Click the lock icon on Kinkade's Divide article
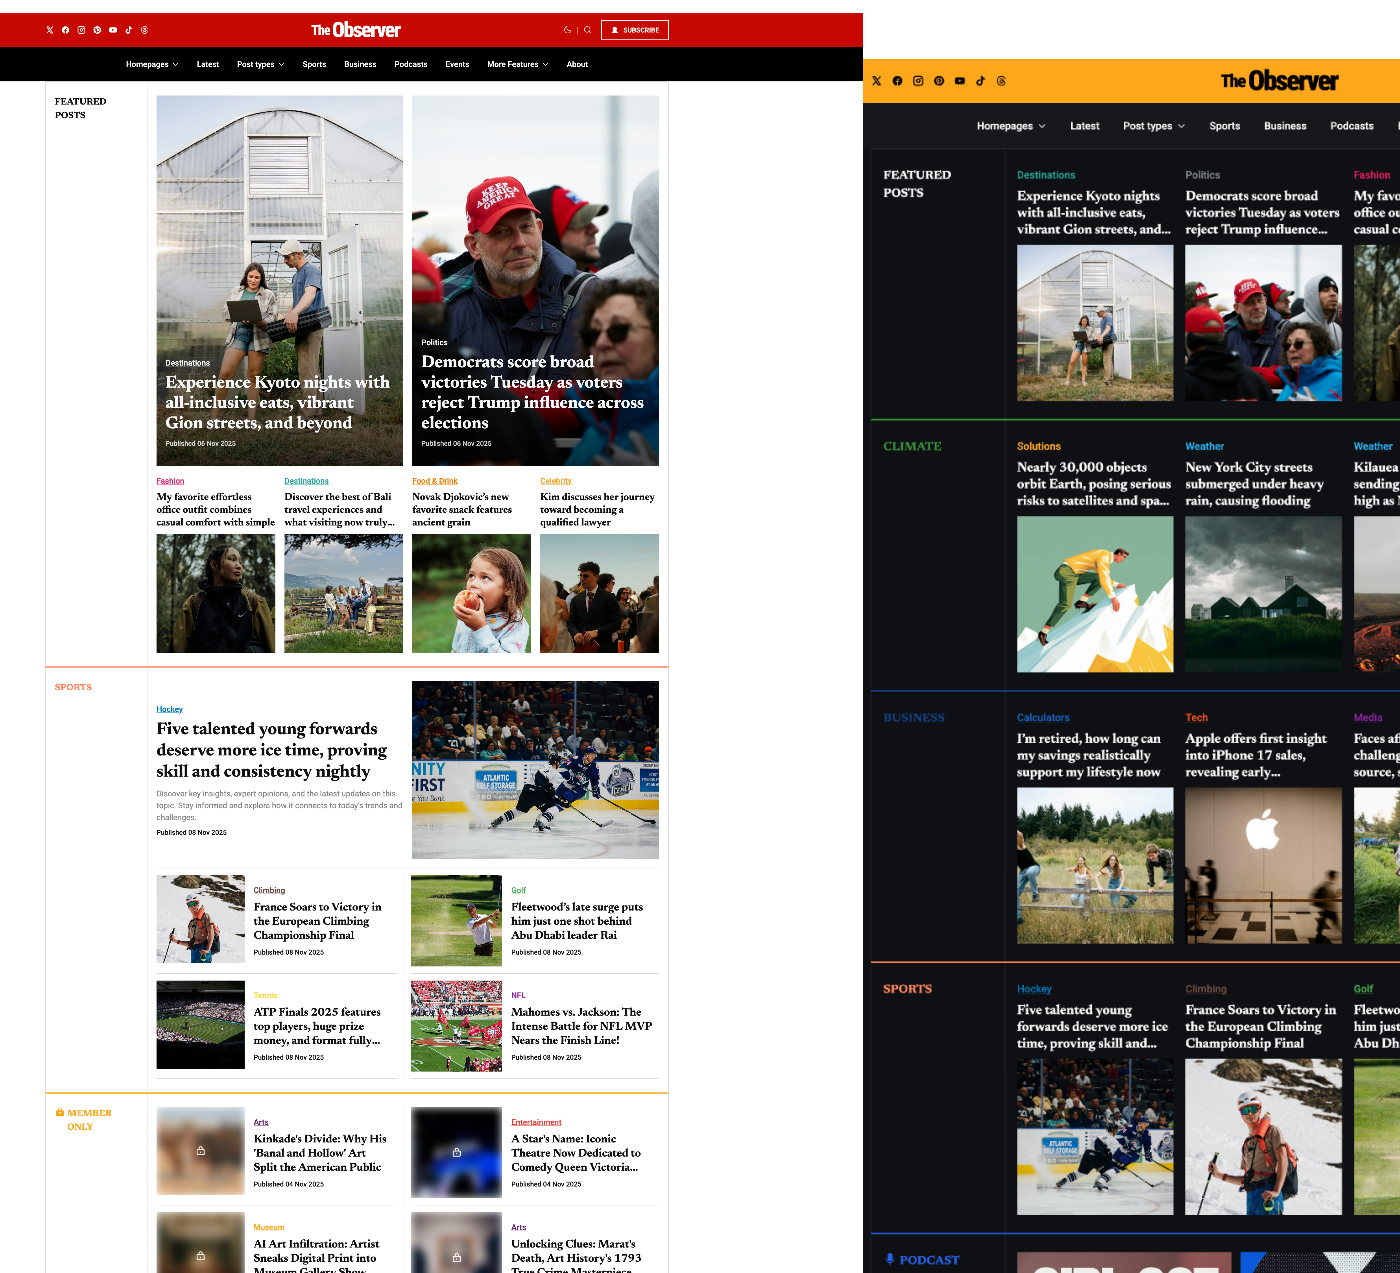This screenshot has width=1400, height=1273. click(x=200, y=1151)
